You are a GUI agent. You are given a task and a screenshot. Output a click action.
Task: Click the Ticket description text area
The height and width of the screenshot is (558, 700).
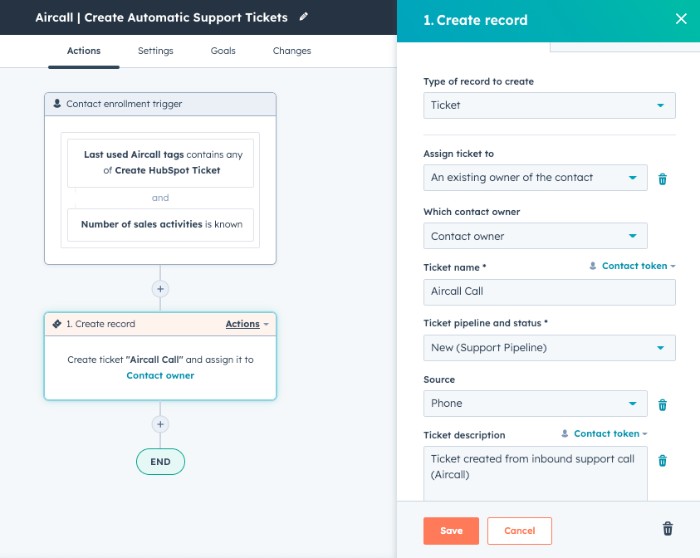(535, 474)
